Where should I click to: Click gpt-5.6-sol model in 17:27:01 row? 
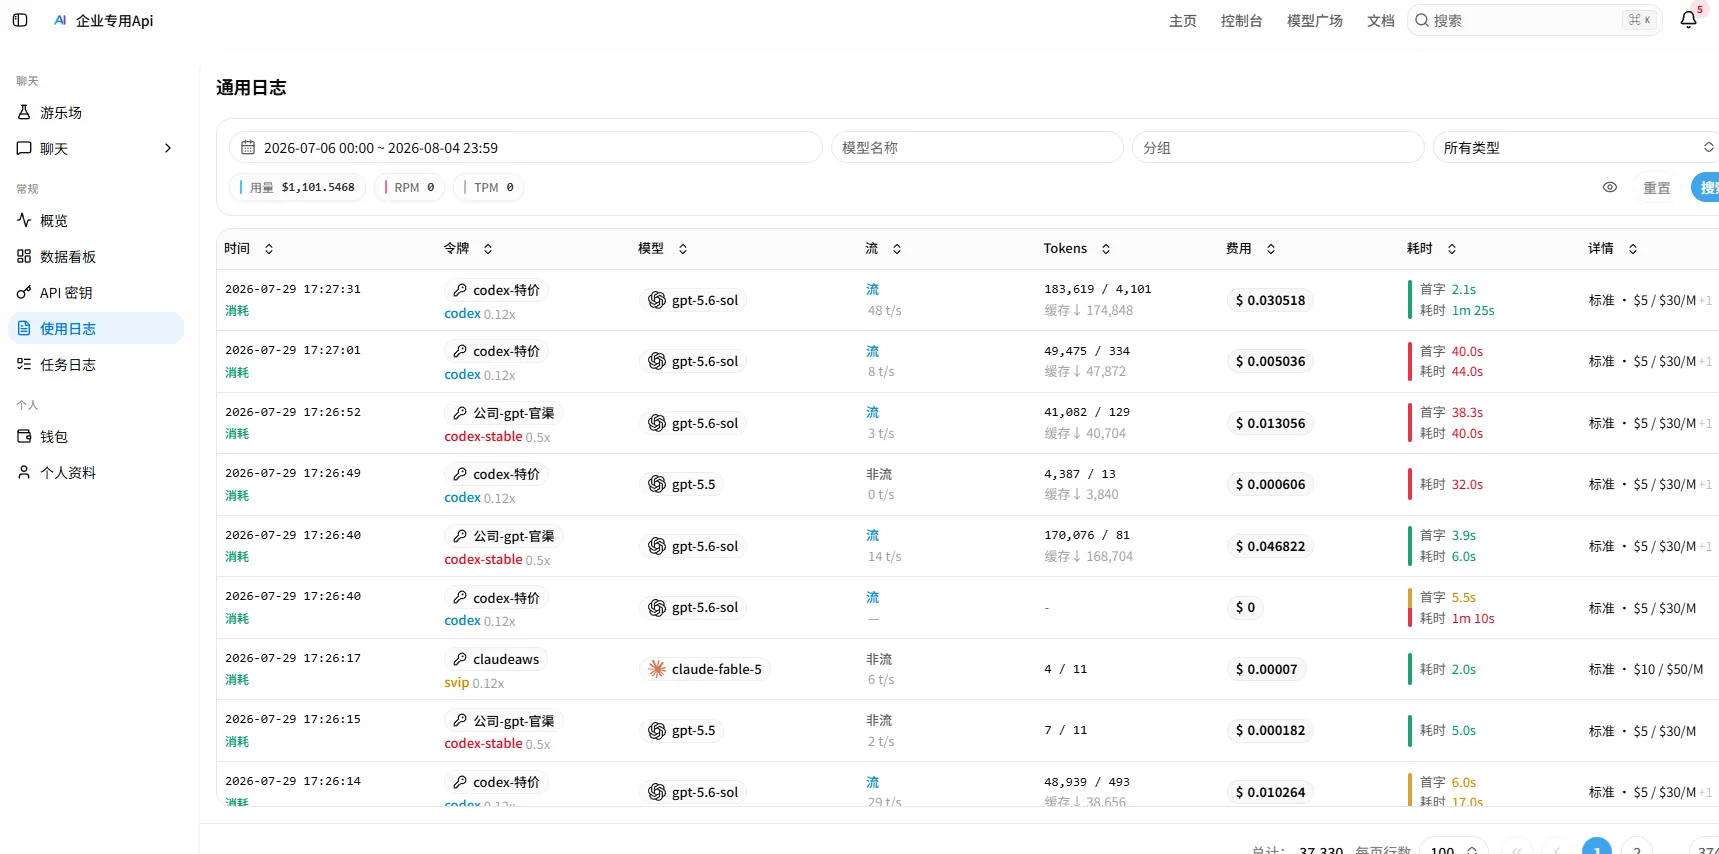point(693,361)
